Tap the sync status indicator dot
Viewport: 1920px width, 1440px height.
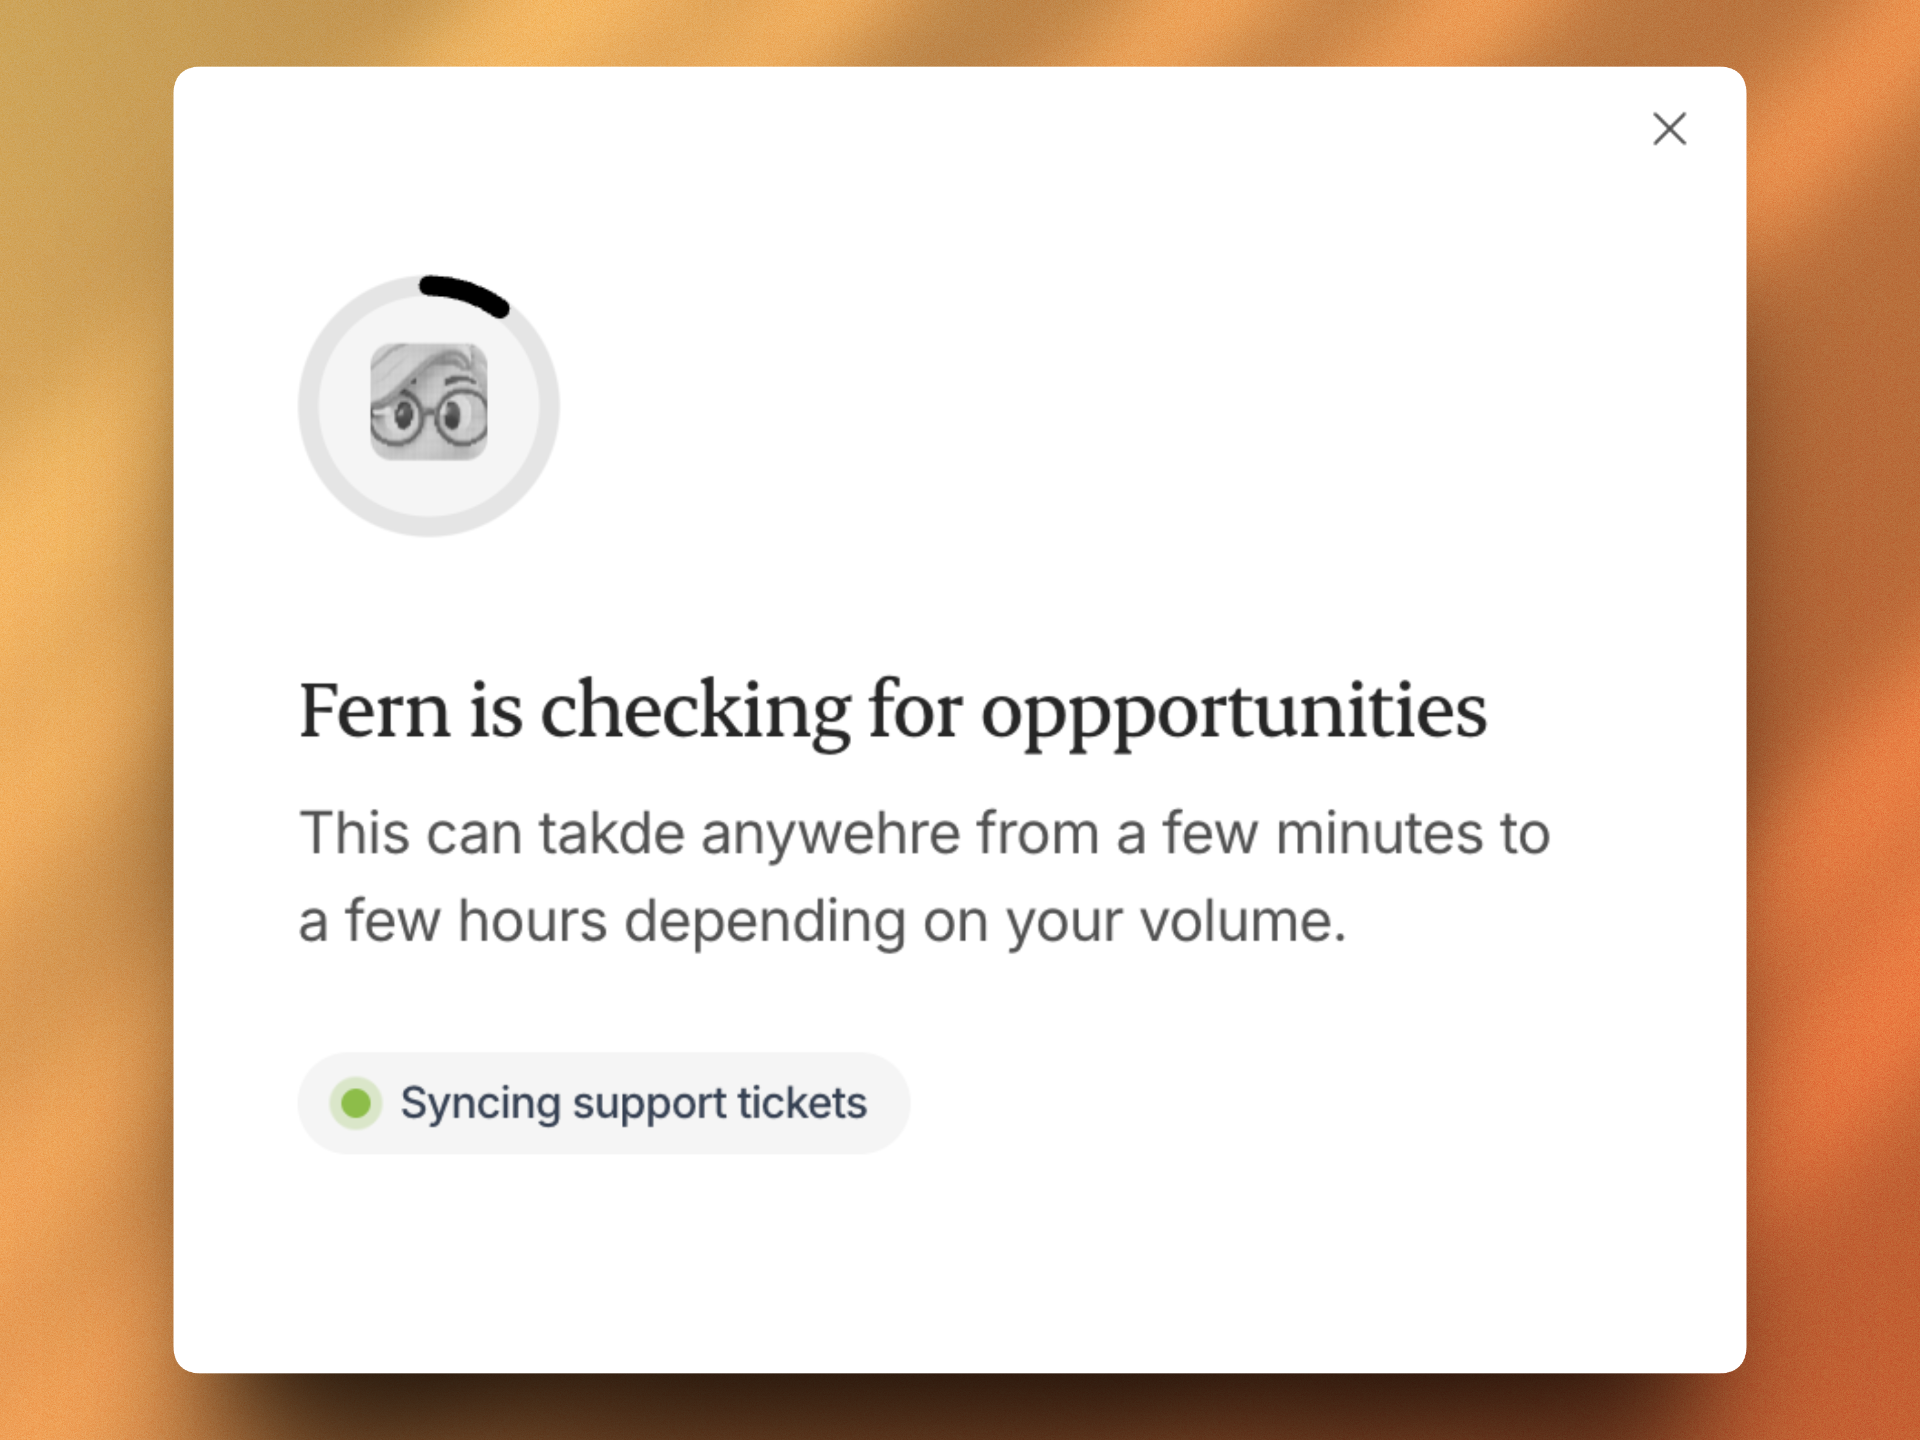(x=356, y=1103)
